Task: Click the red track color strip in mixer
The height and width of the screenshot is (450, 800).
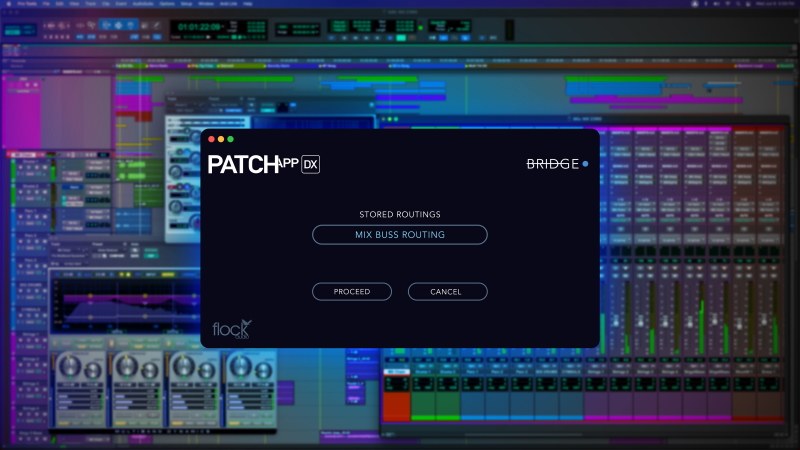Action: pos(396,405)
